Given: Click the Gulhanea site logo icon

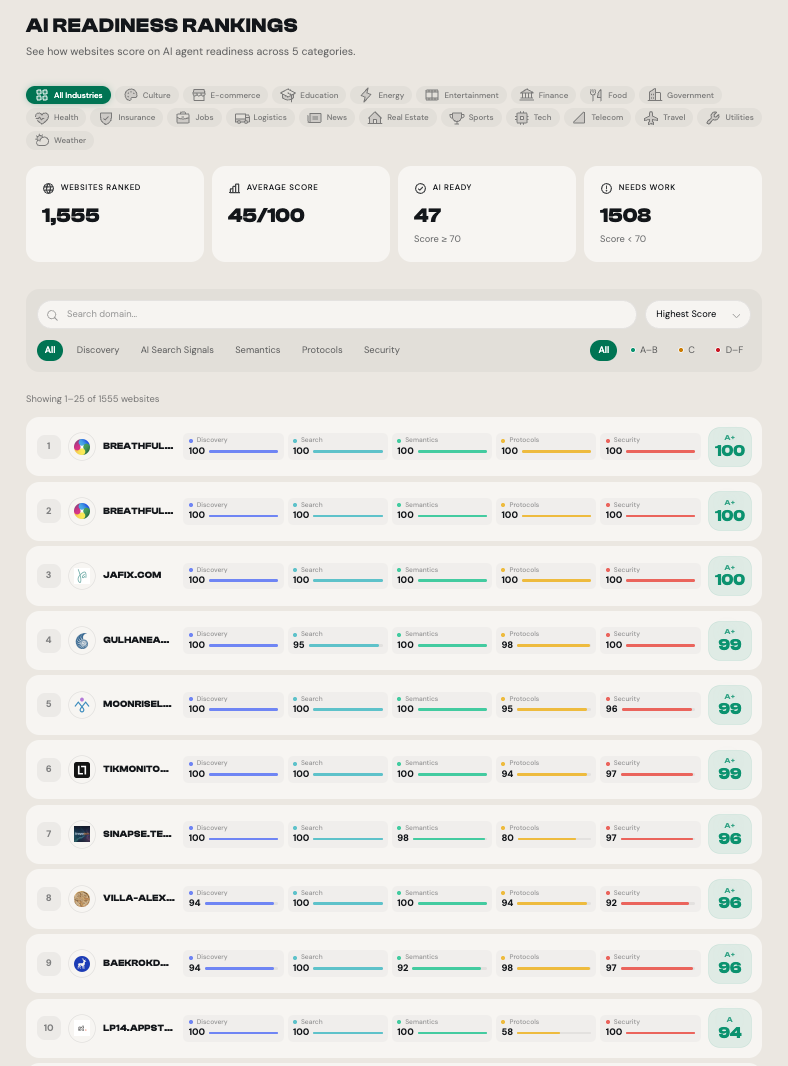Looking at the screenshot, I should coord(82,640).
